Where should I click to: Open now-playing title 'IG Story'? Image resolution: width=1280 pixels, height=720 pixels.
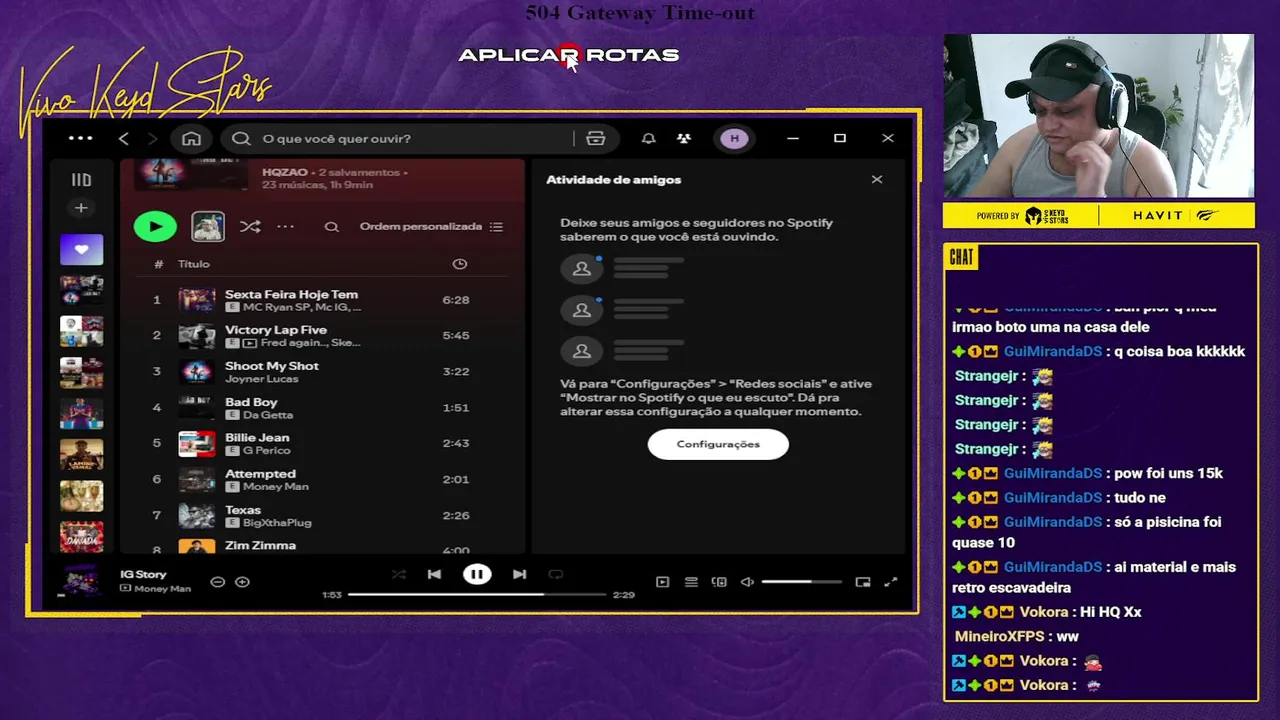(143, 575)
